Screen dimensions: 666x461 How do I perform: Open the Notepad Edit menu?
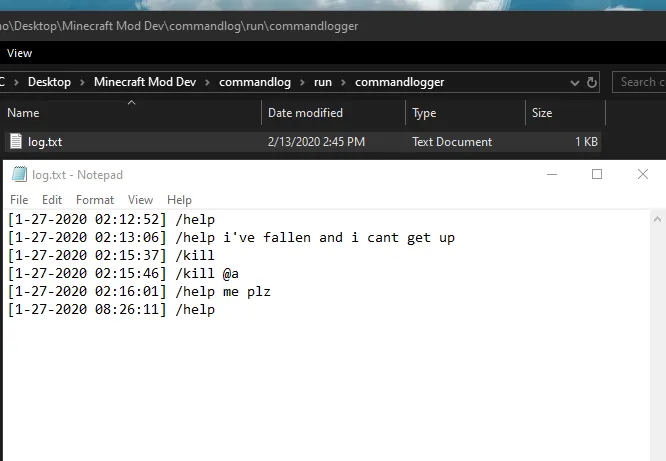coord(52,200)
